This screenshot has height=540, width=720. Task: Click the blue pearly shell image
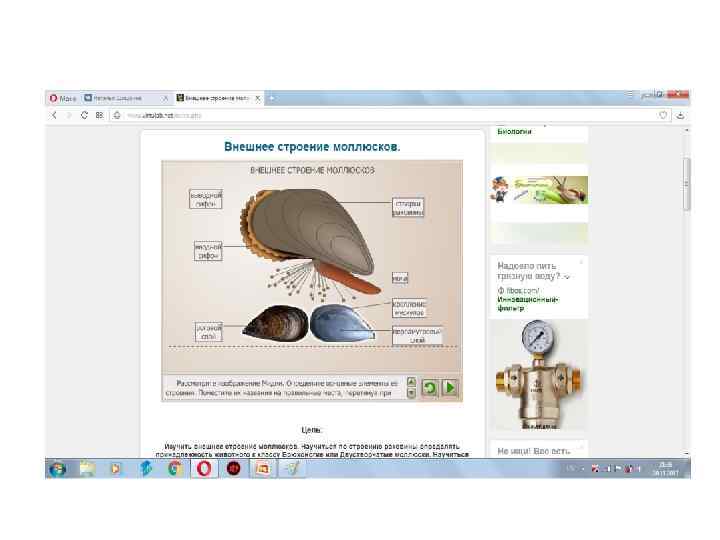point(342,323)
